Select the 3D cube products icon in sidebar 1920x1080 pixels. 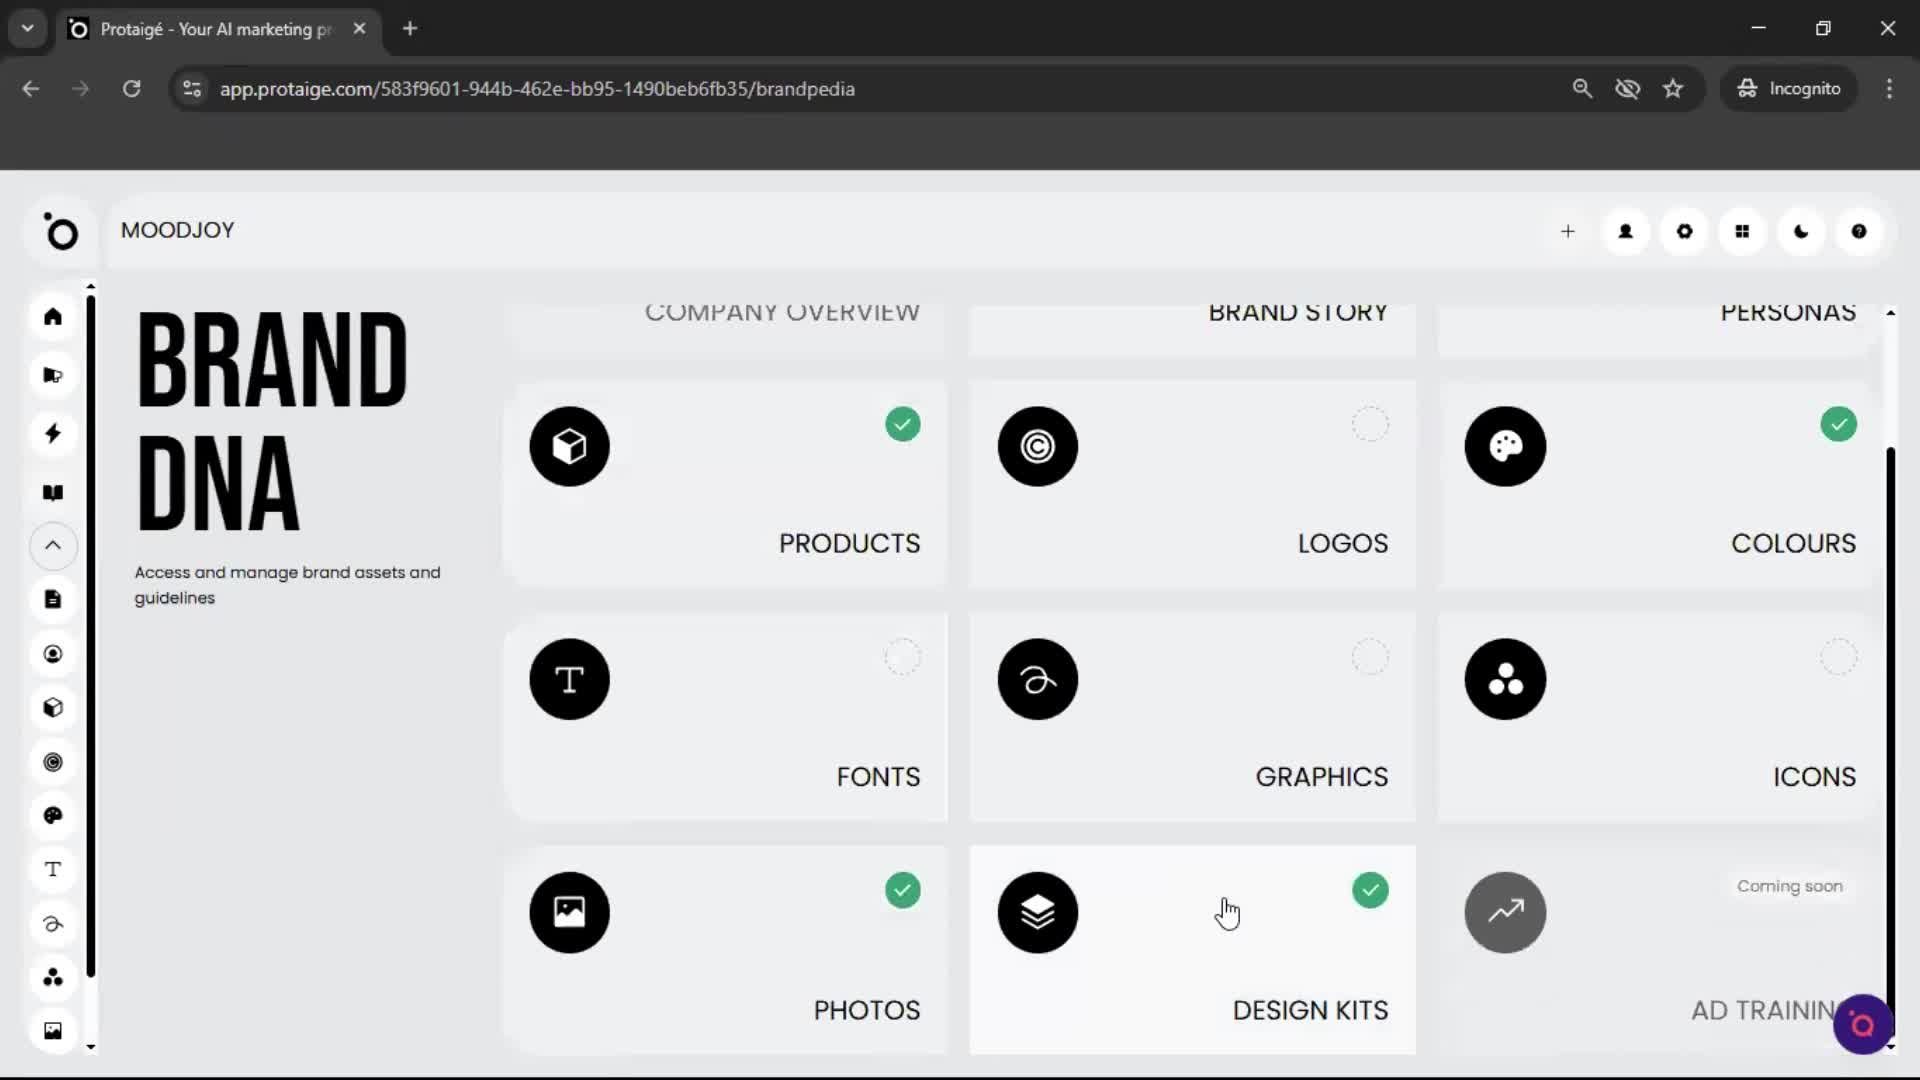click(x=52, y=708)
